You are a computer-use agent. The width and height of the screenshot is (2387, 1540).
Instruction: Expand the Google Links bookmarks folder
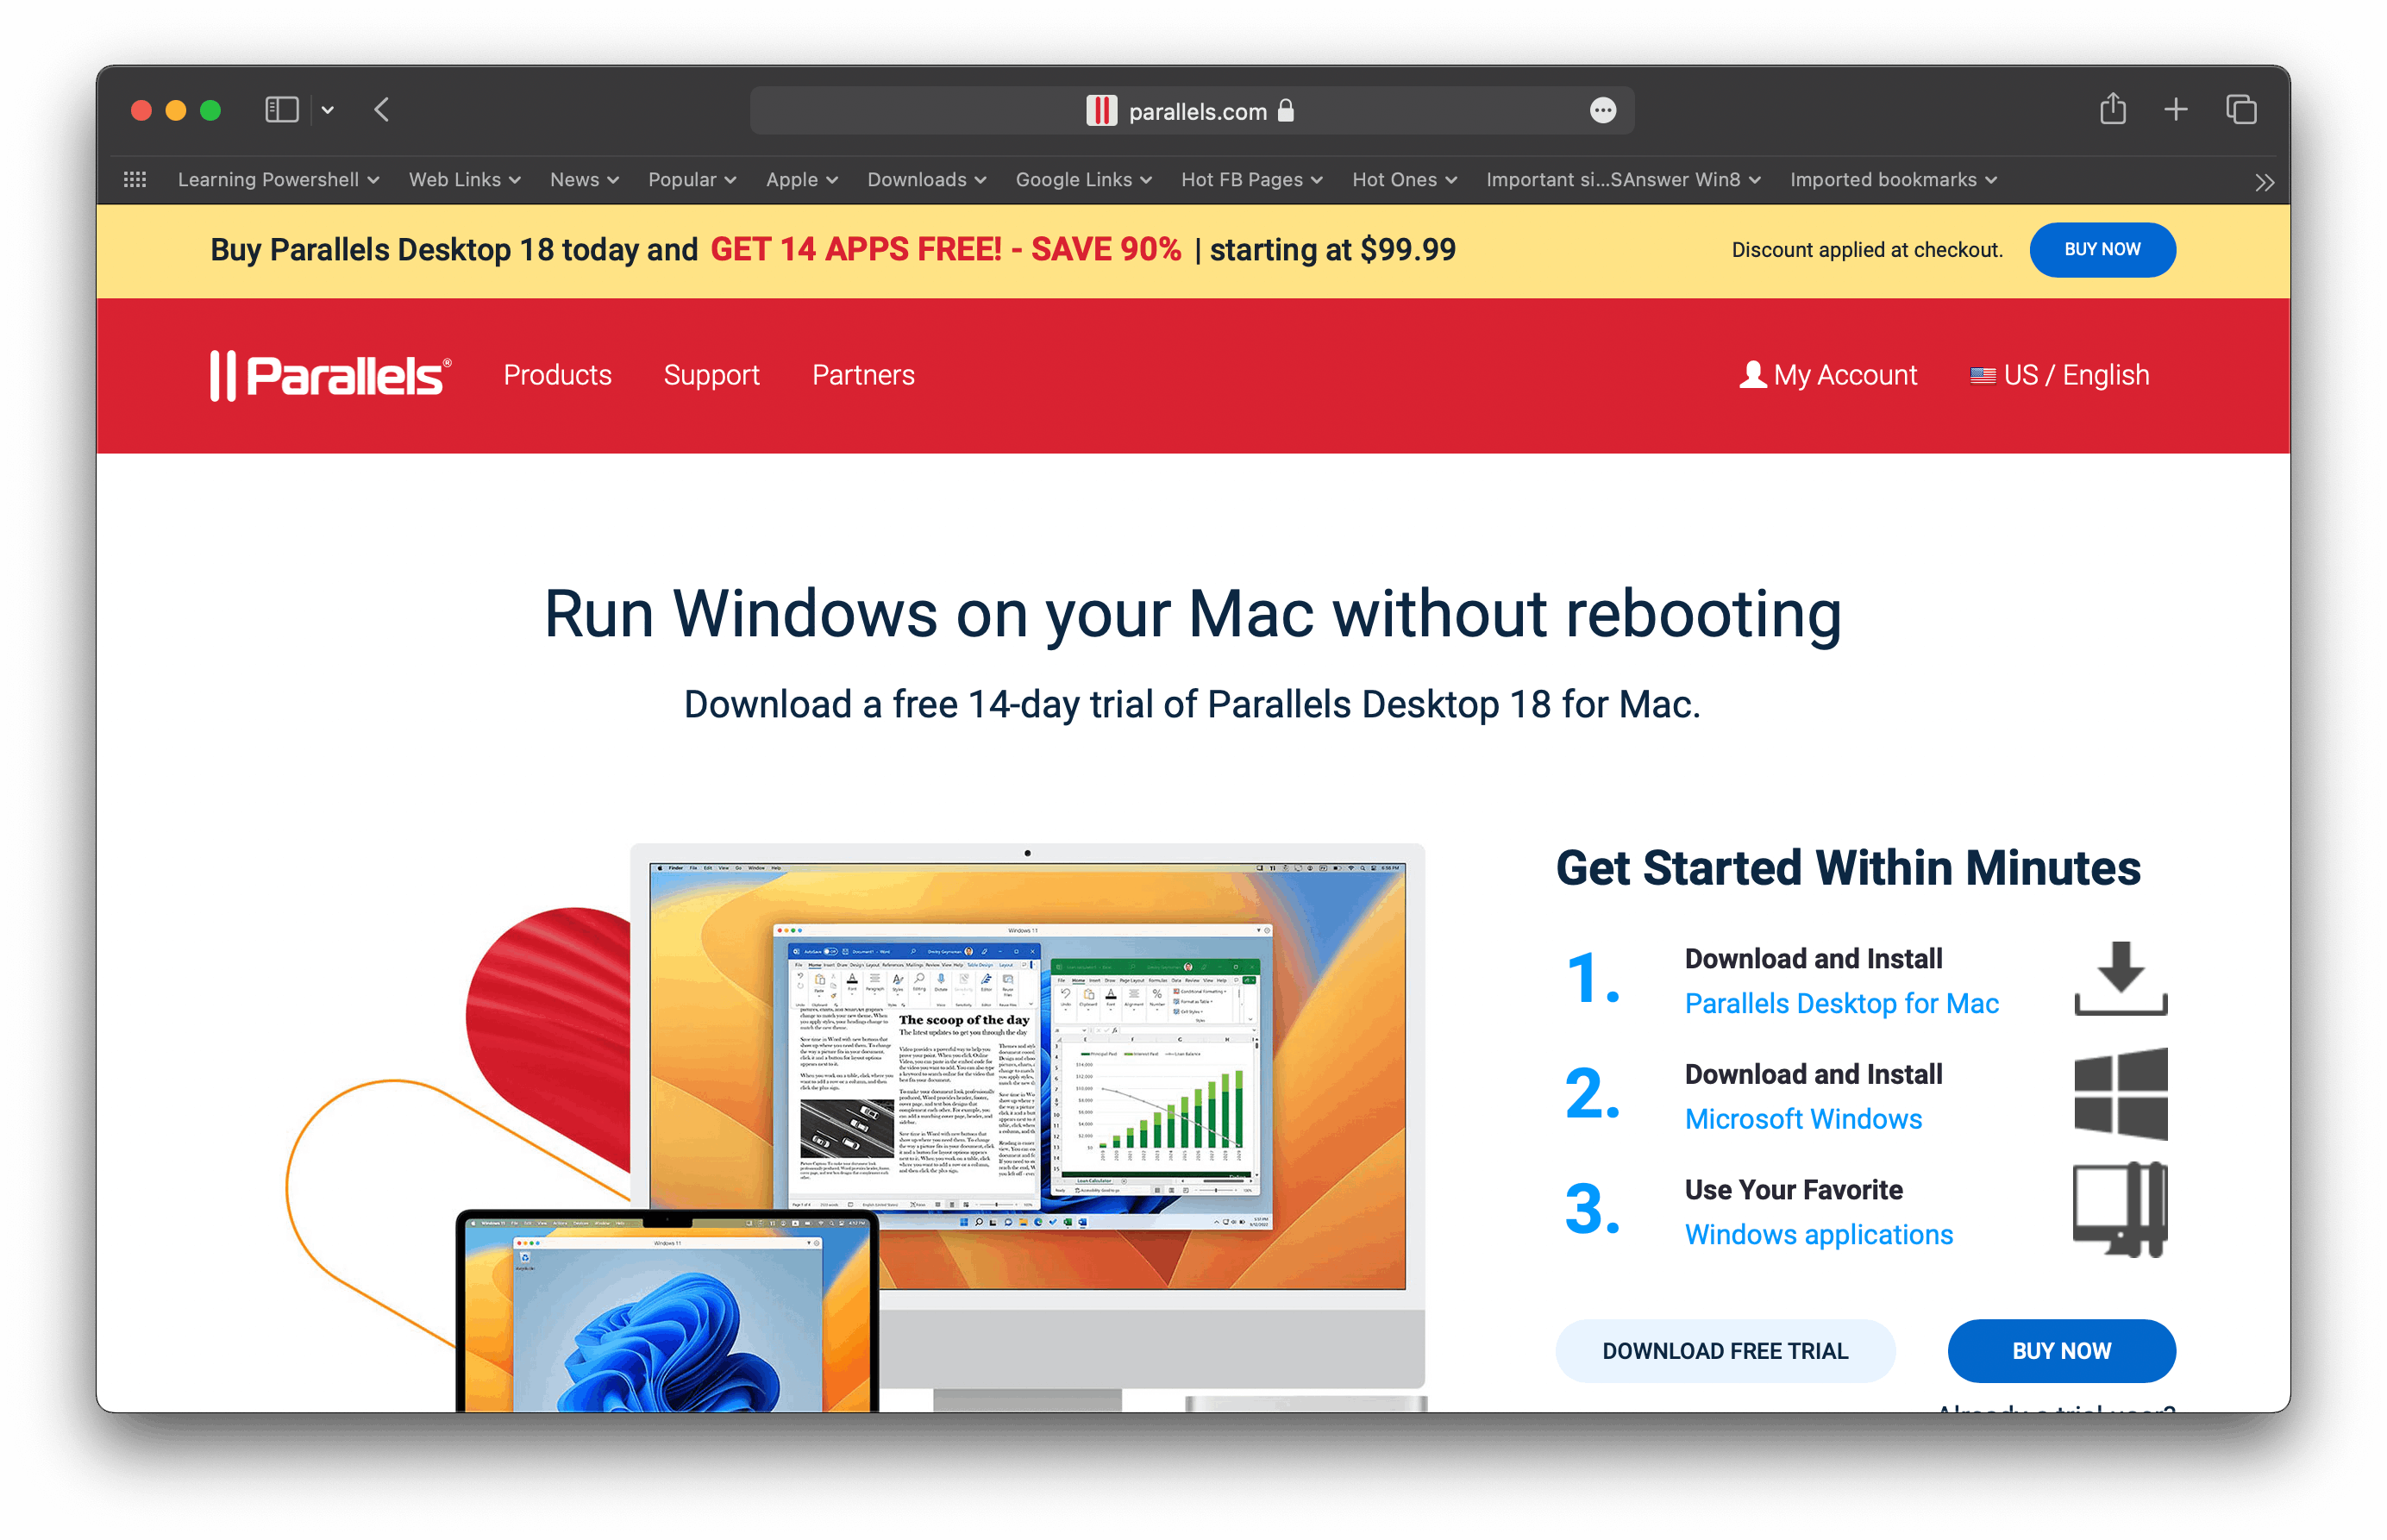[x=1083, y=180]
